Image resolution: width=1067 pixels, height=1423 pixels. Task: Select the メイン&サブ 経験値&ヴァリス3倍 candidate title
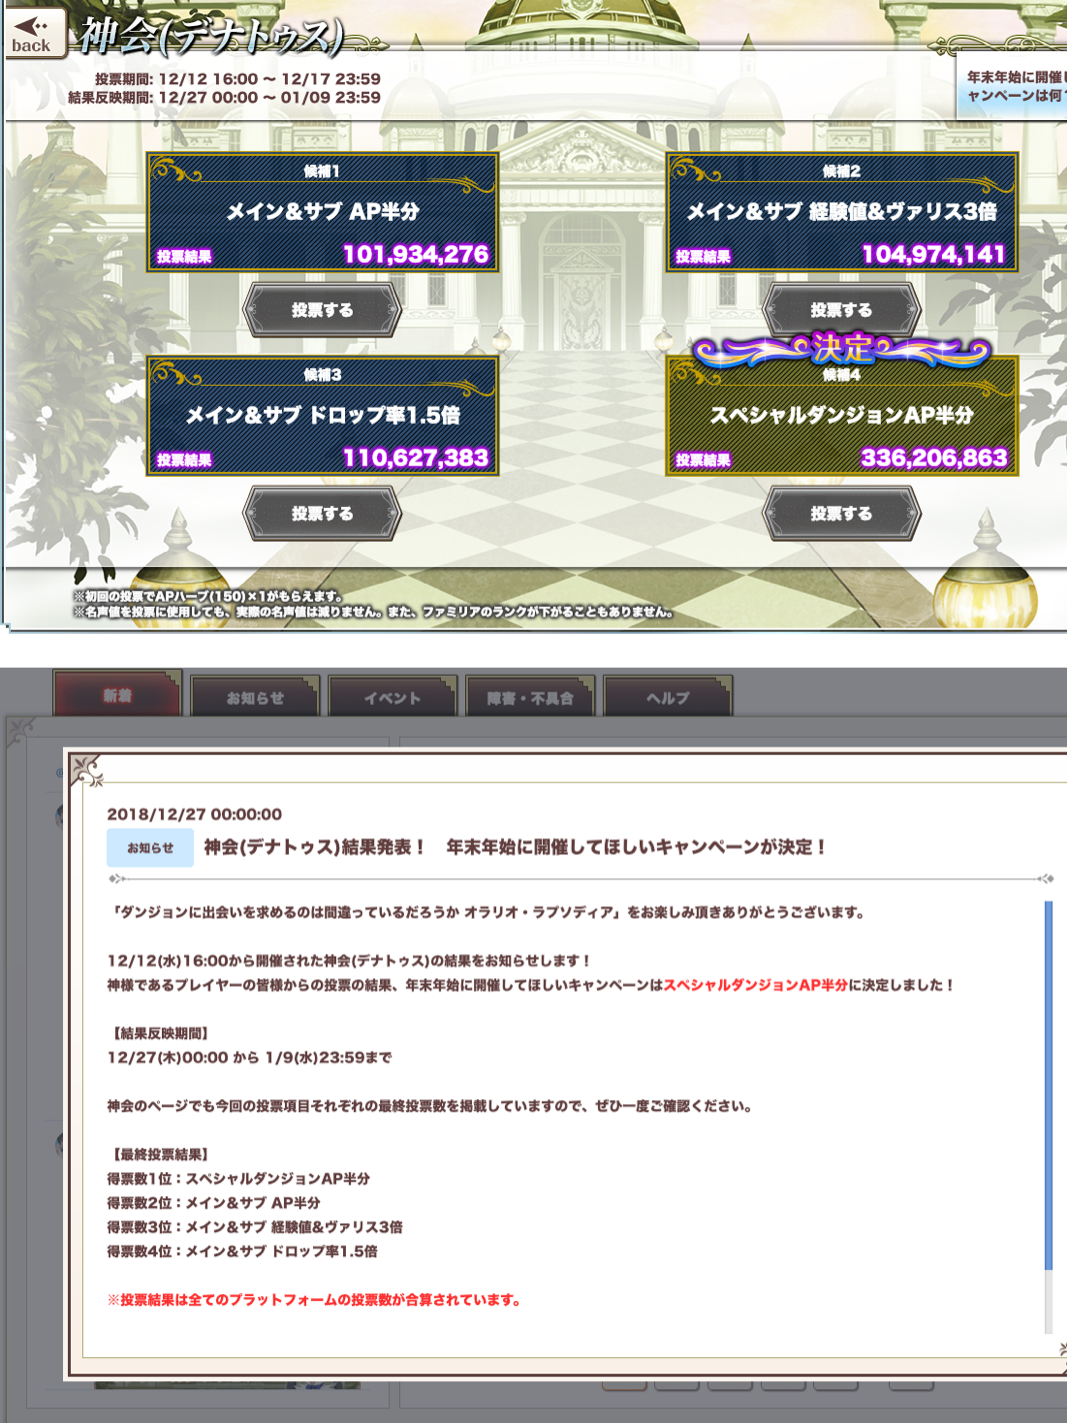841,212
